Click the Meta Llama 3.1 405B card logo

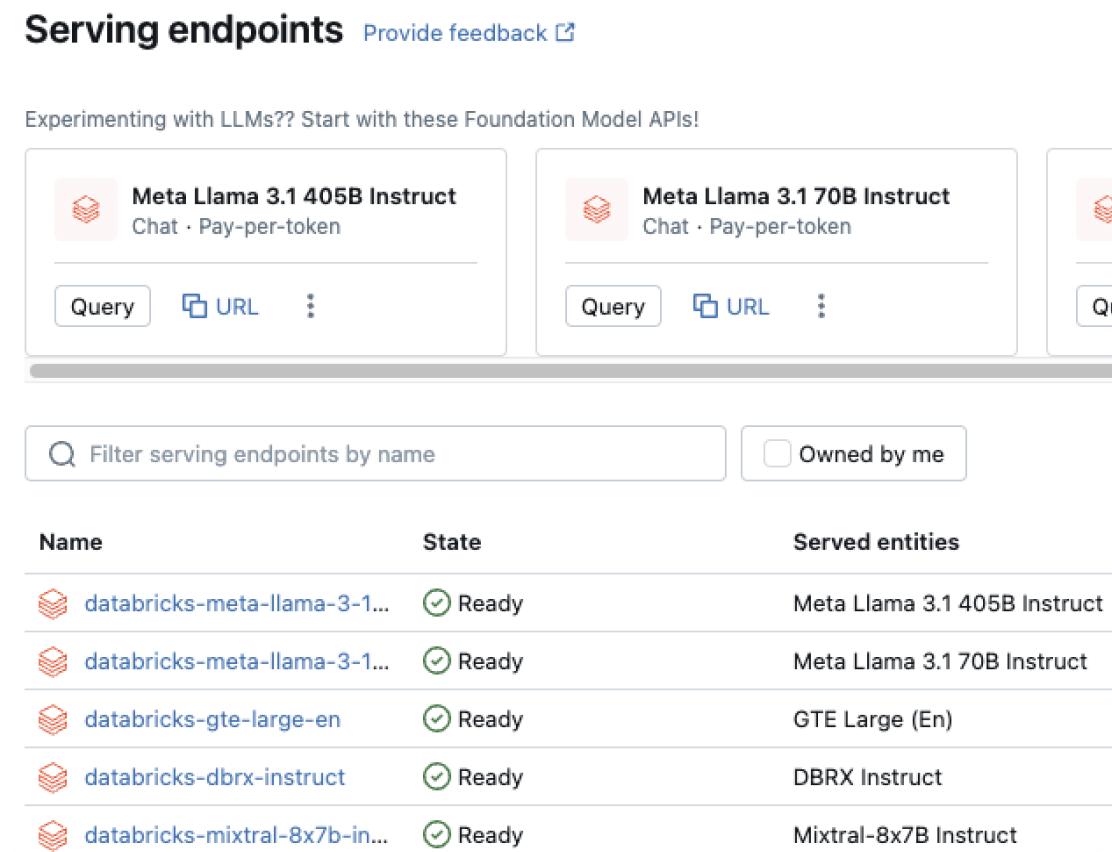pyautogui.click(x=86, y=210)
